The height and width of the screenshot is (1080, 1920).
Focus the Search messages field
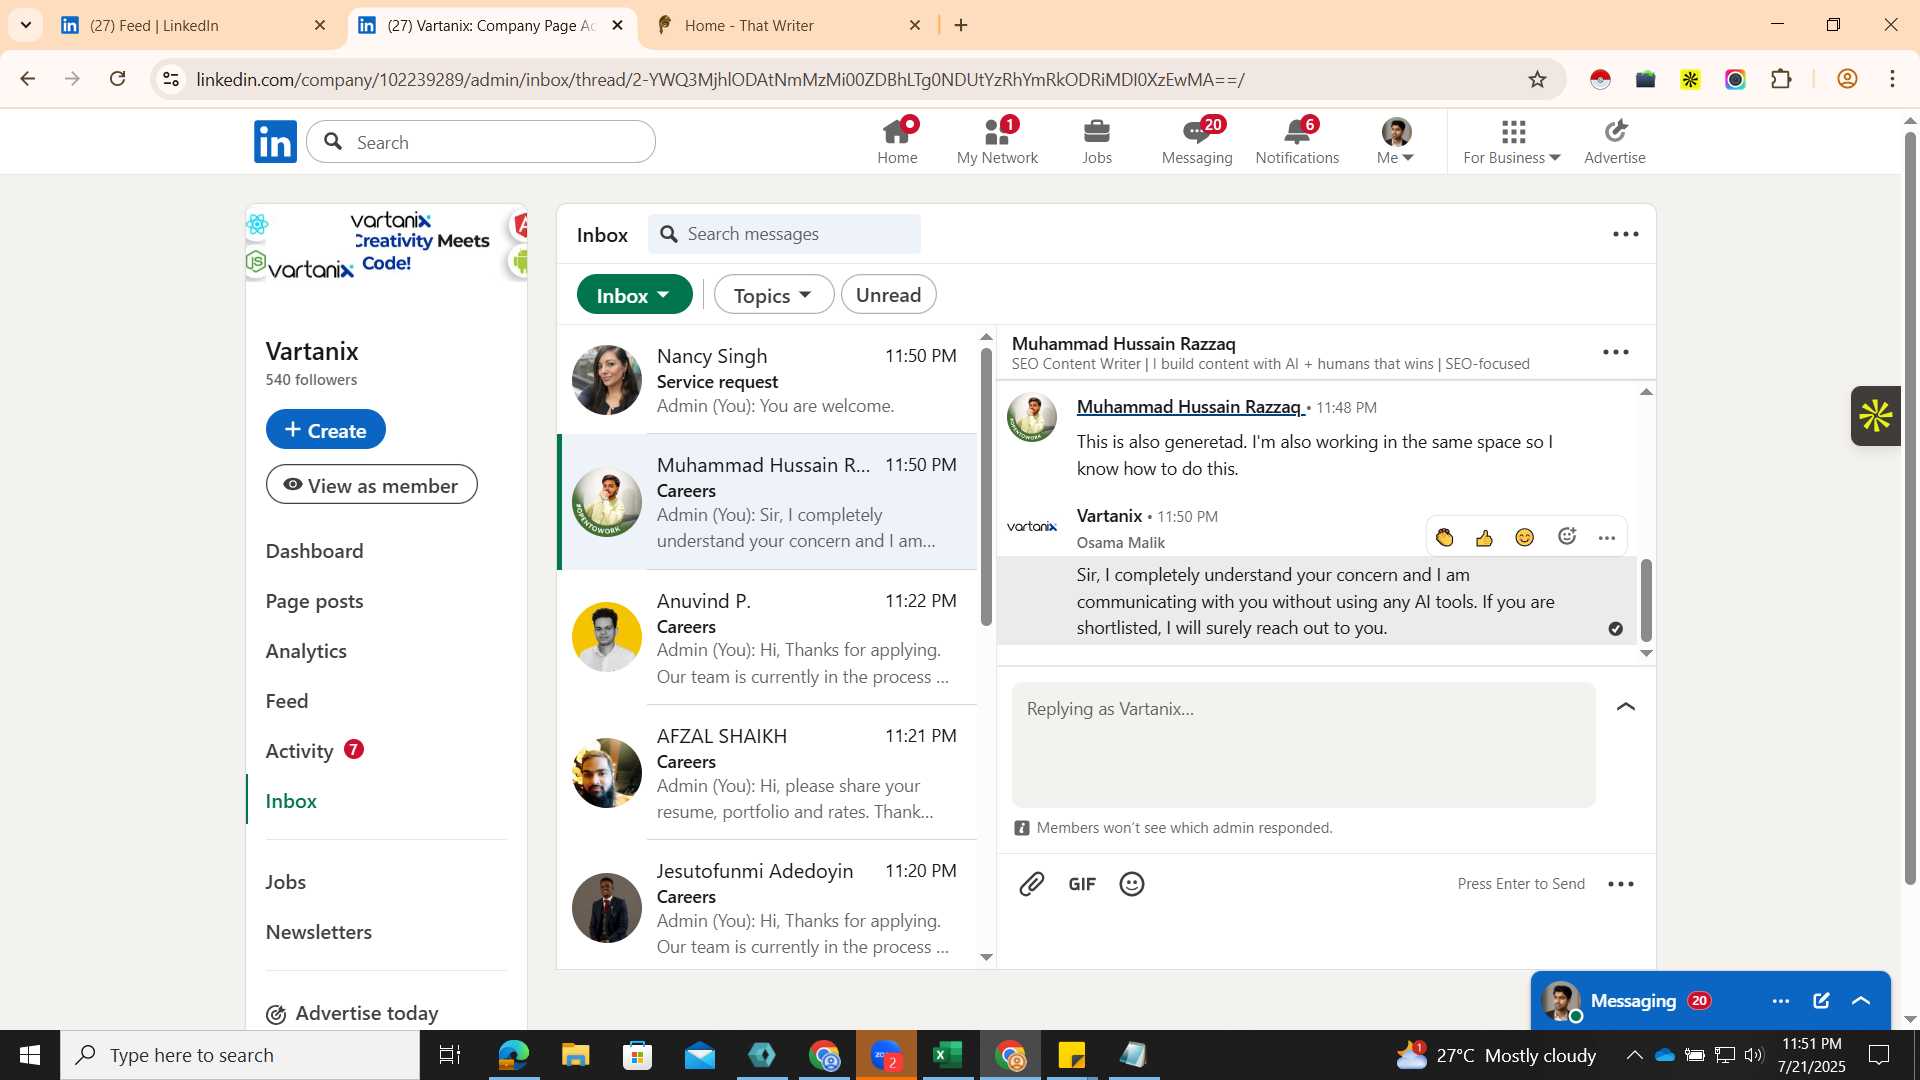(785, 234)
